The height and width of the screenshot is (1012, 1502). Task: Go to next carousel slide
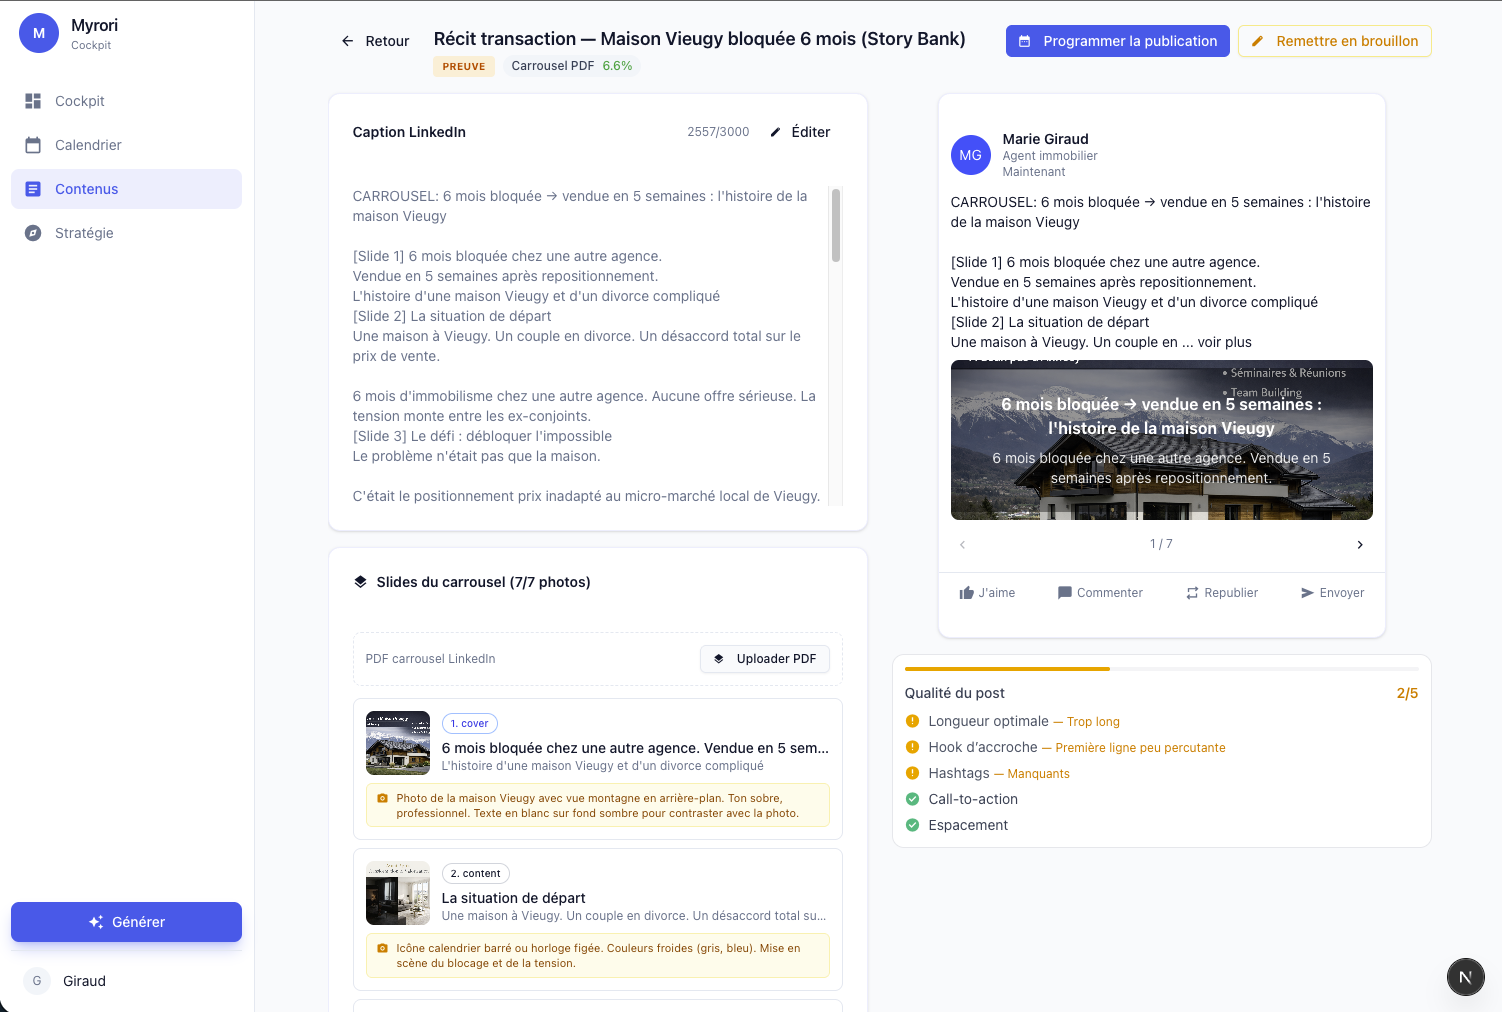(x=1359, y=545)
